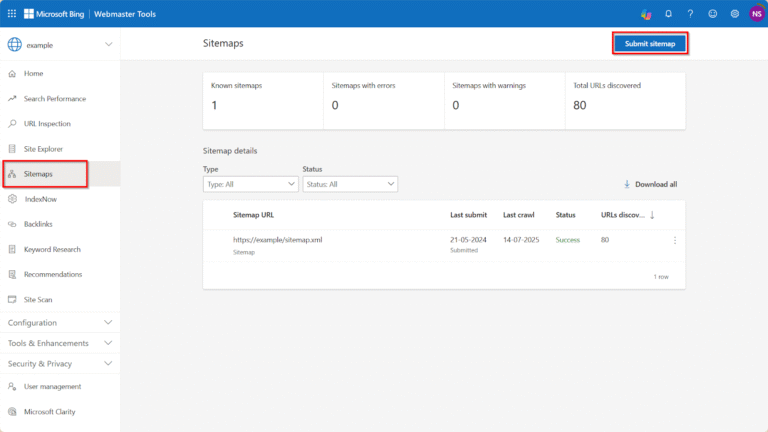768x432 pixels.
Task: Go to URL Inspection in sidebar
Action: pyautogui.click(x=47, y=124)
